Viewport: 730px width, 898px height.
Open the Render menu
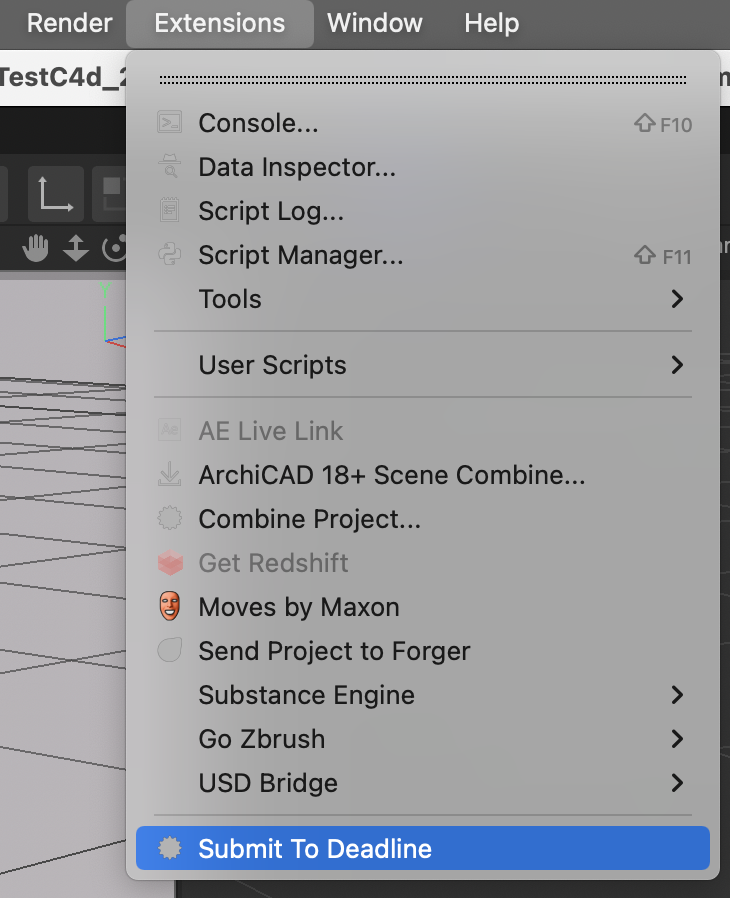[x=69, y=23]
